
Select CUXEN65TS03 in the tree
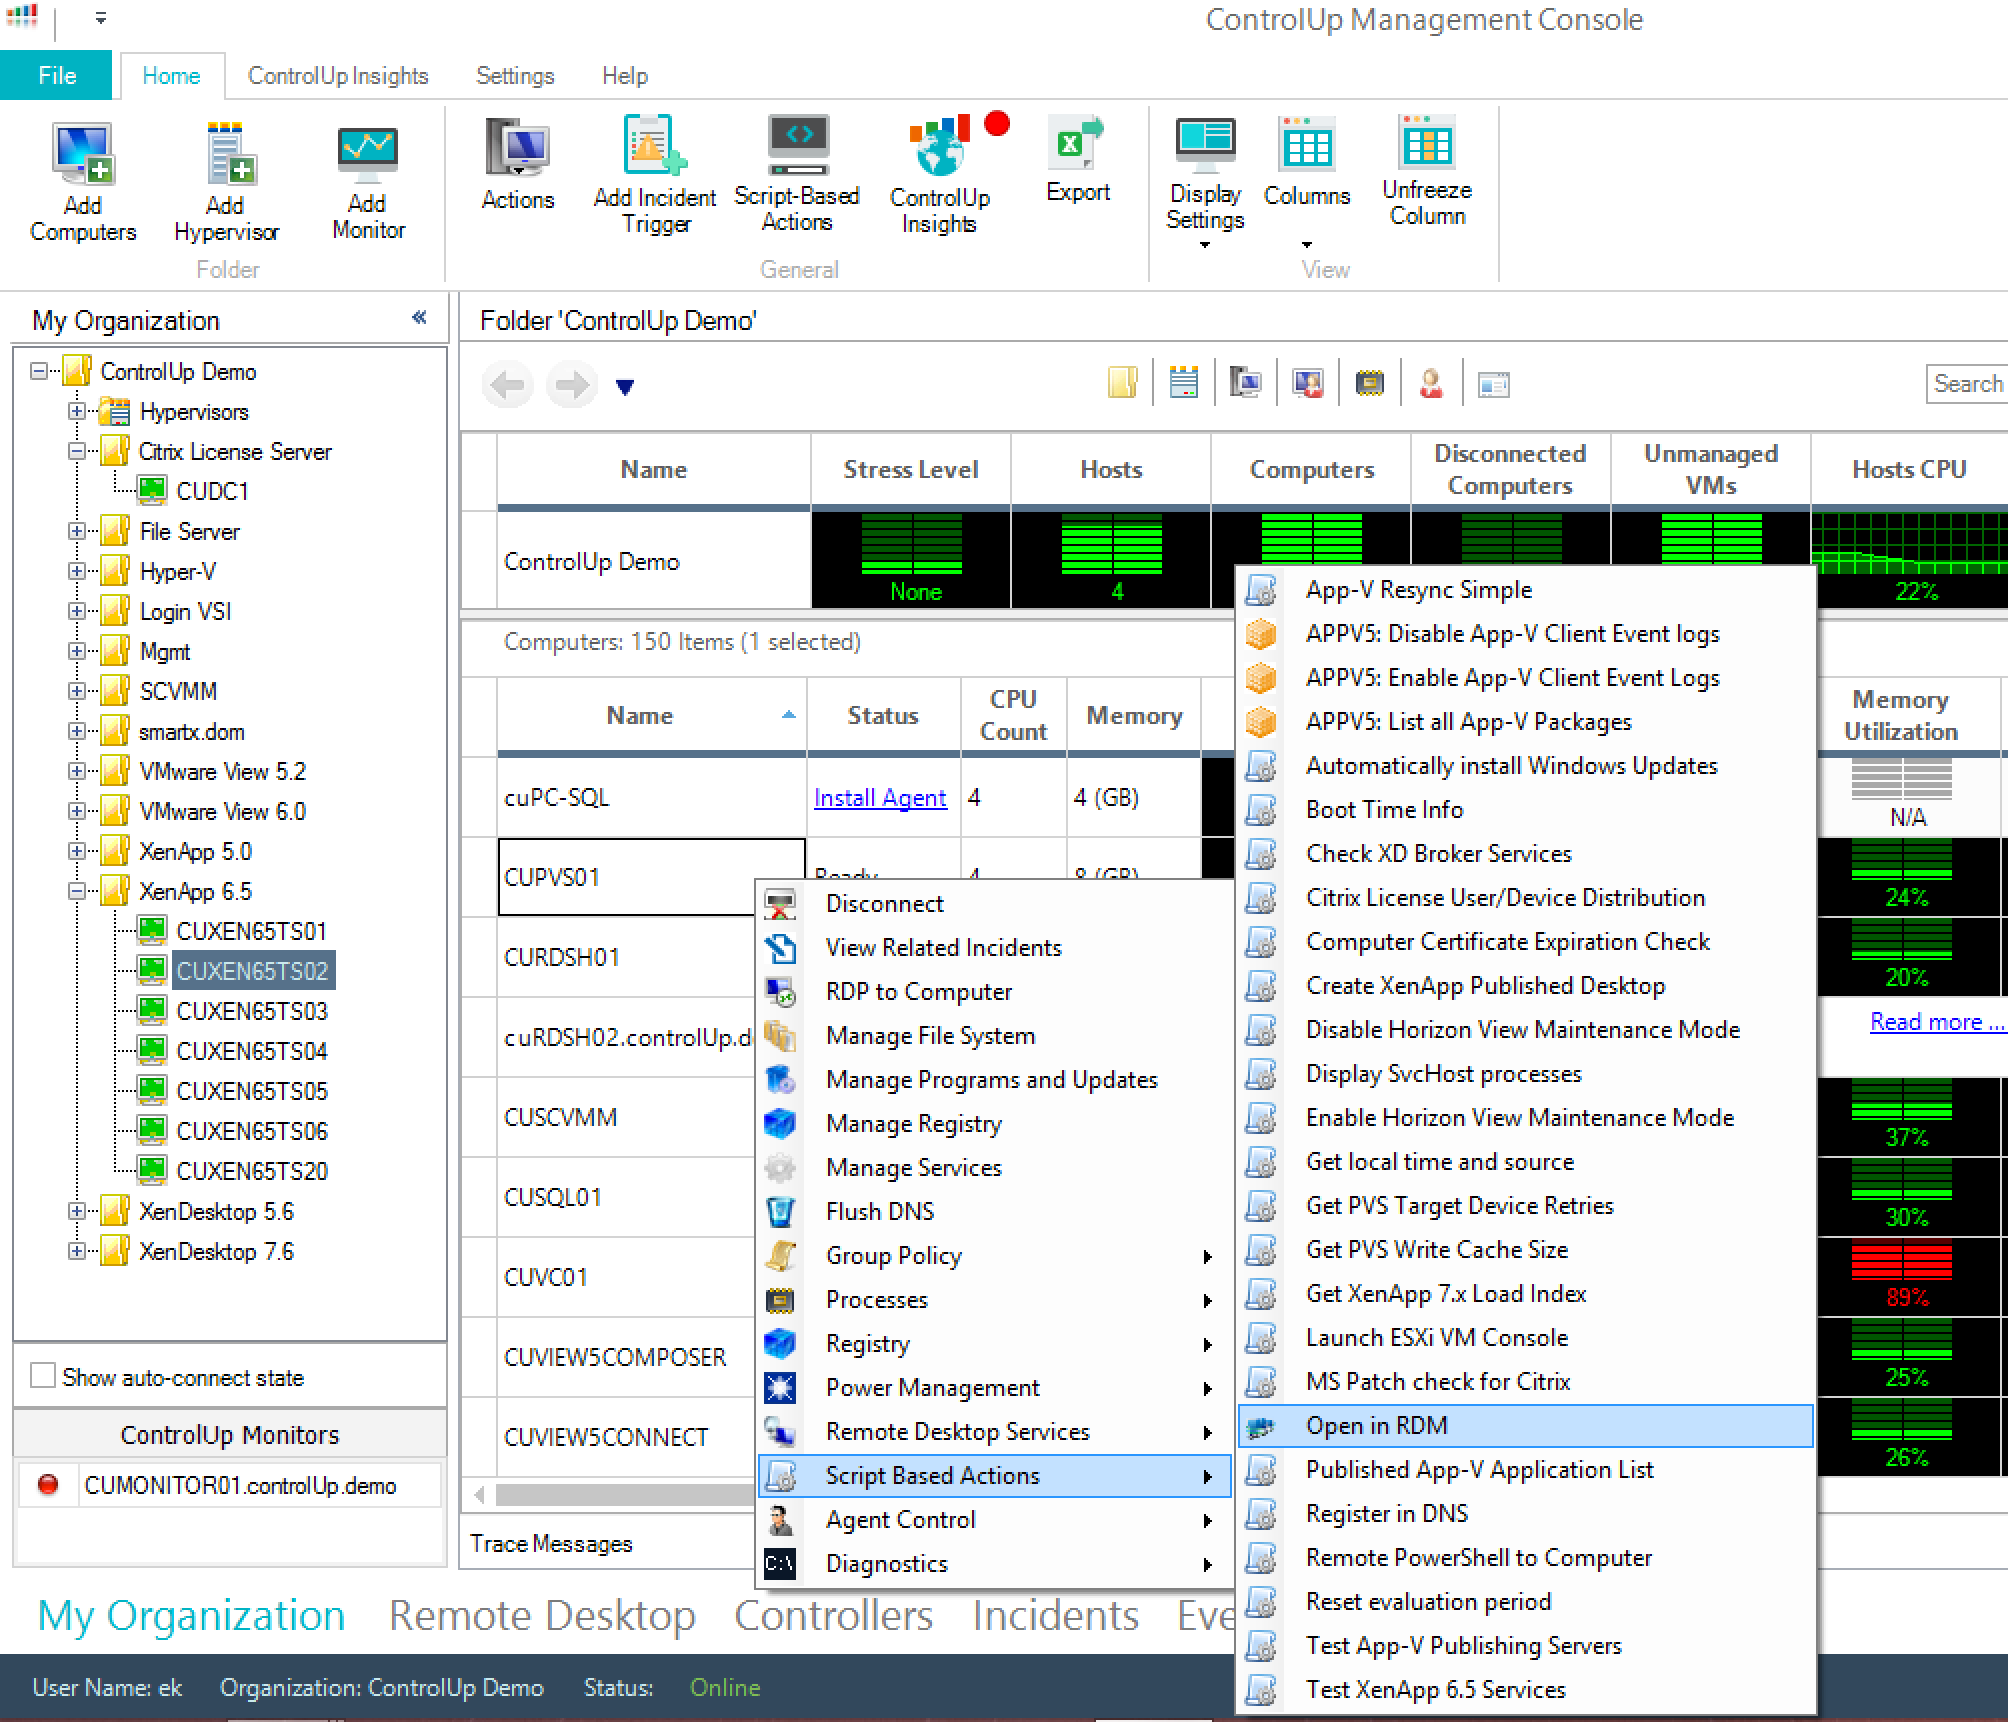pos(251,1011)
